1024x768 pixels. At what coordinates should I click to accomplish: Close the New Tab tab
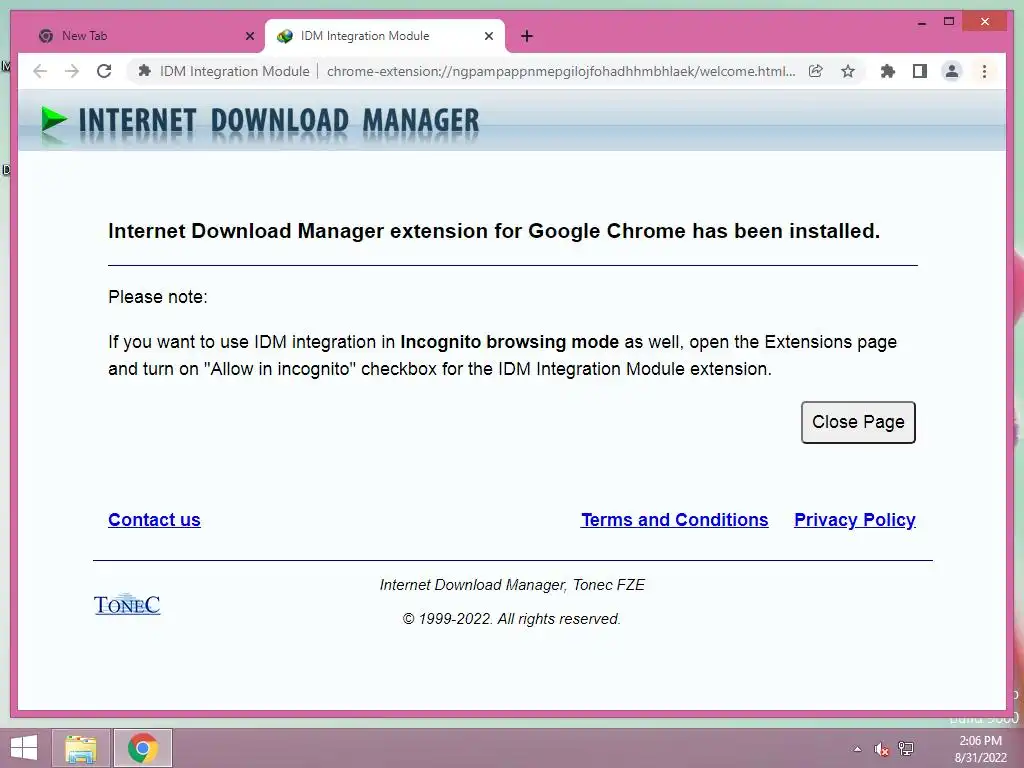click(x=249, y=37)
